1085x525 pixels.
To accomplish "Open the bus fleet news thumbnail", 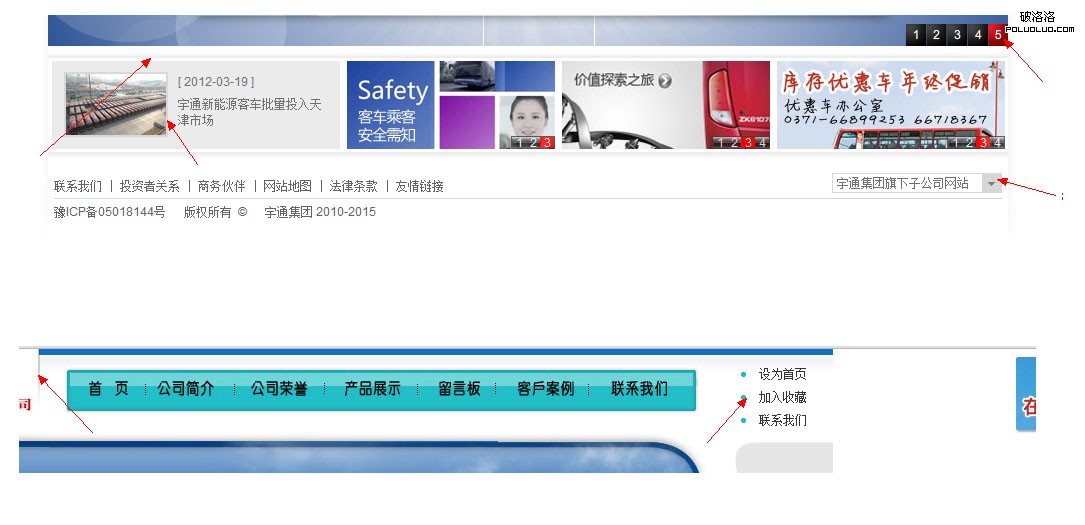I will pyautogui.click(x=116, y=104).
